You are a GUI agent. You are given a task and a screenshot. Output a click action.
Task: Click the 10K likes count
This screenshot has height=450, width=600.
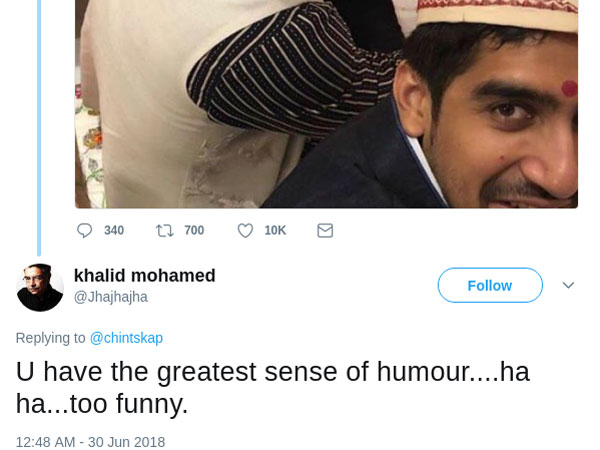pos(275,230)
